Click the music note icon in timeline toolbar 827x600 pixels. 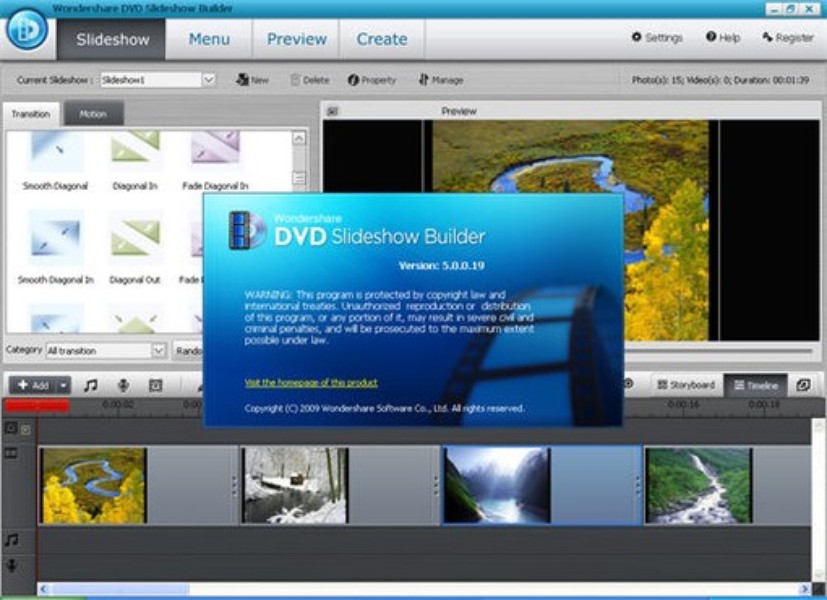91,385
